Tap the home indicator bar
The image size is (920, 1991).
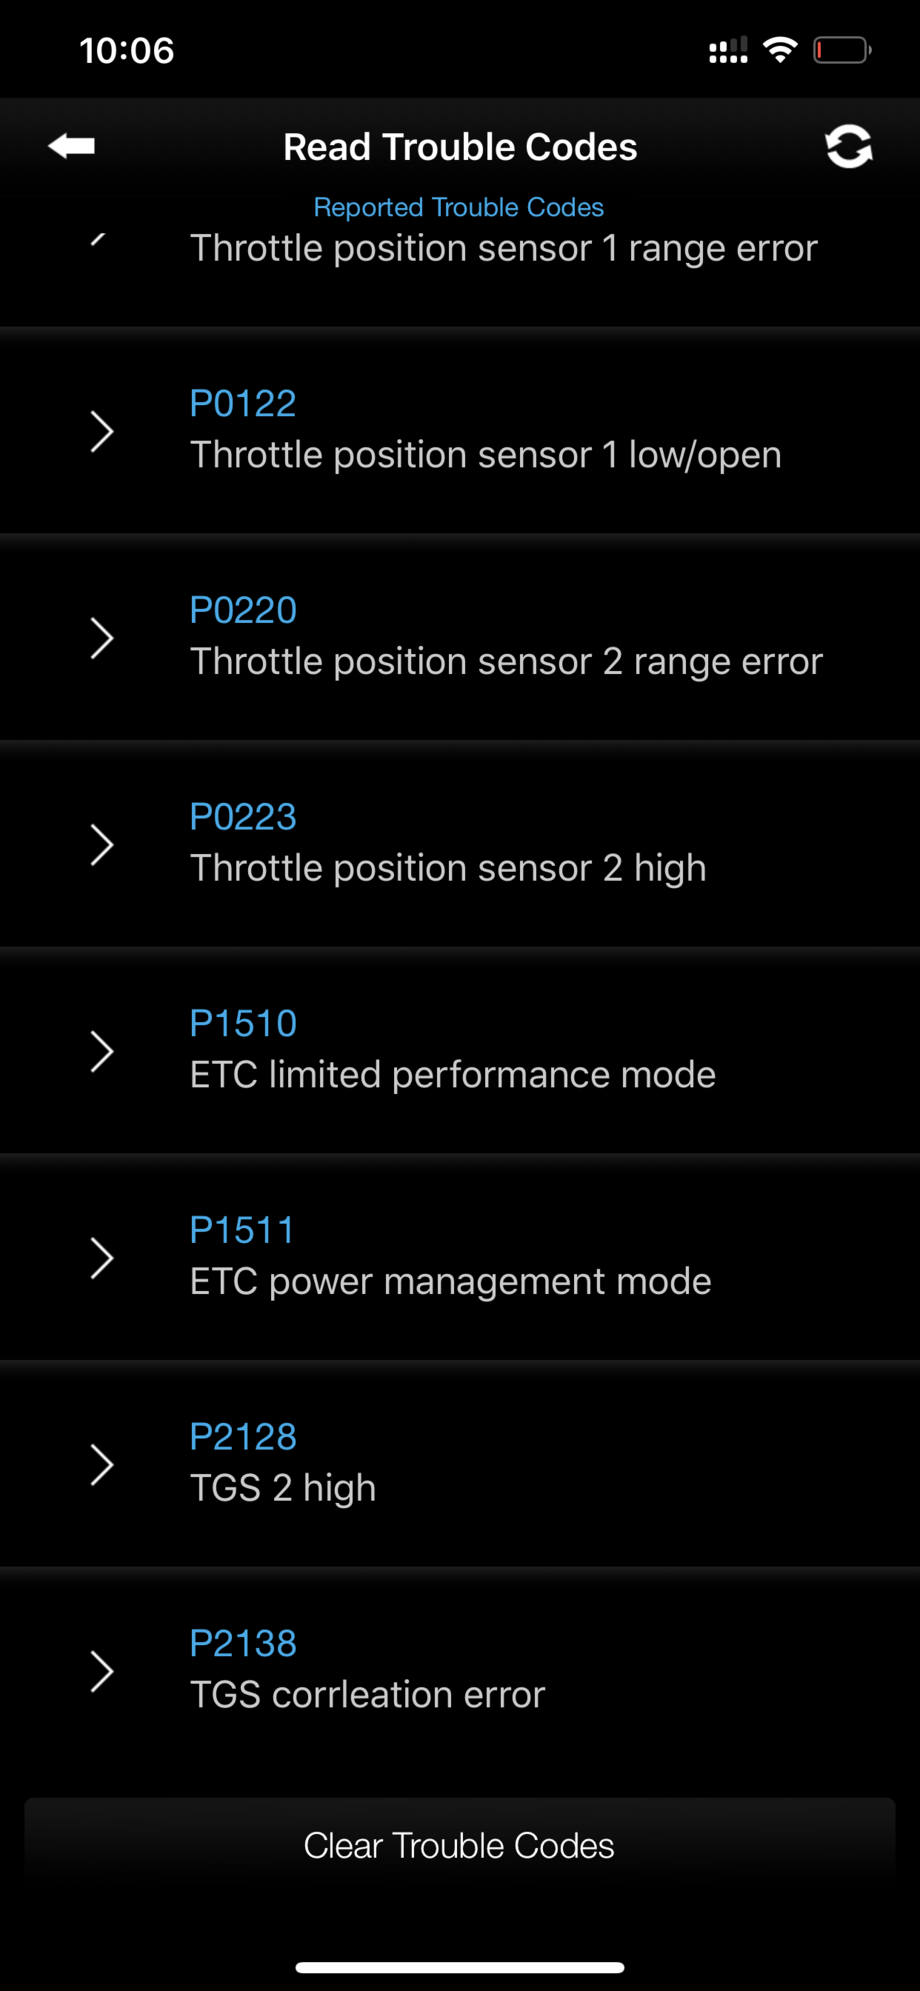[460, 1967]
